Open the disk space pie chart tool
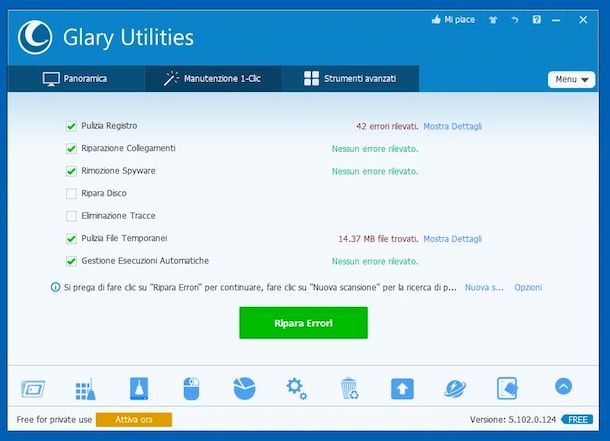 click(244, 388)
